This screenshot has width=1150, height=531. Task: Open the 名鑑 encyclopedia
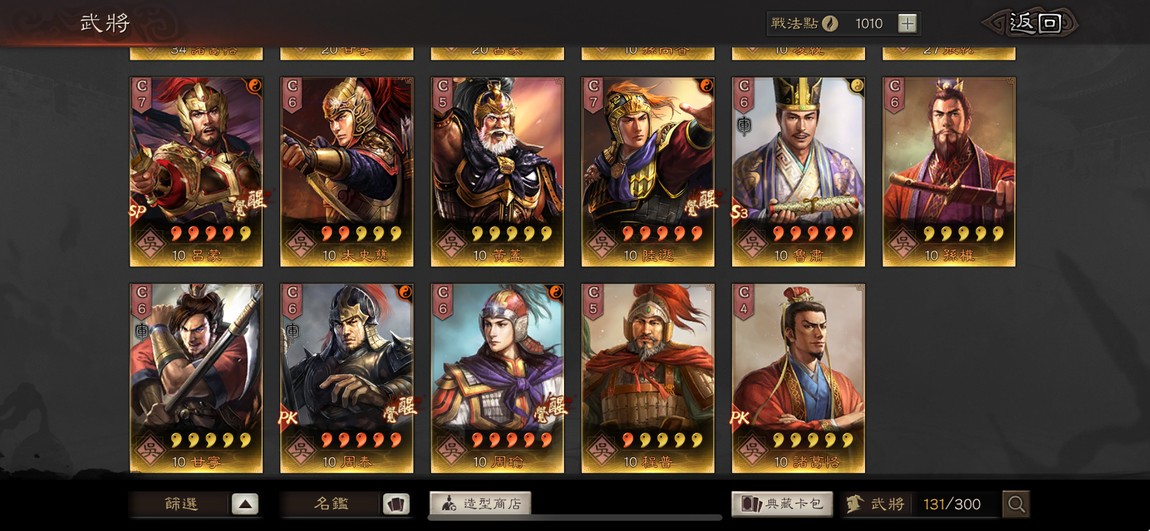point(332,504)
